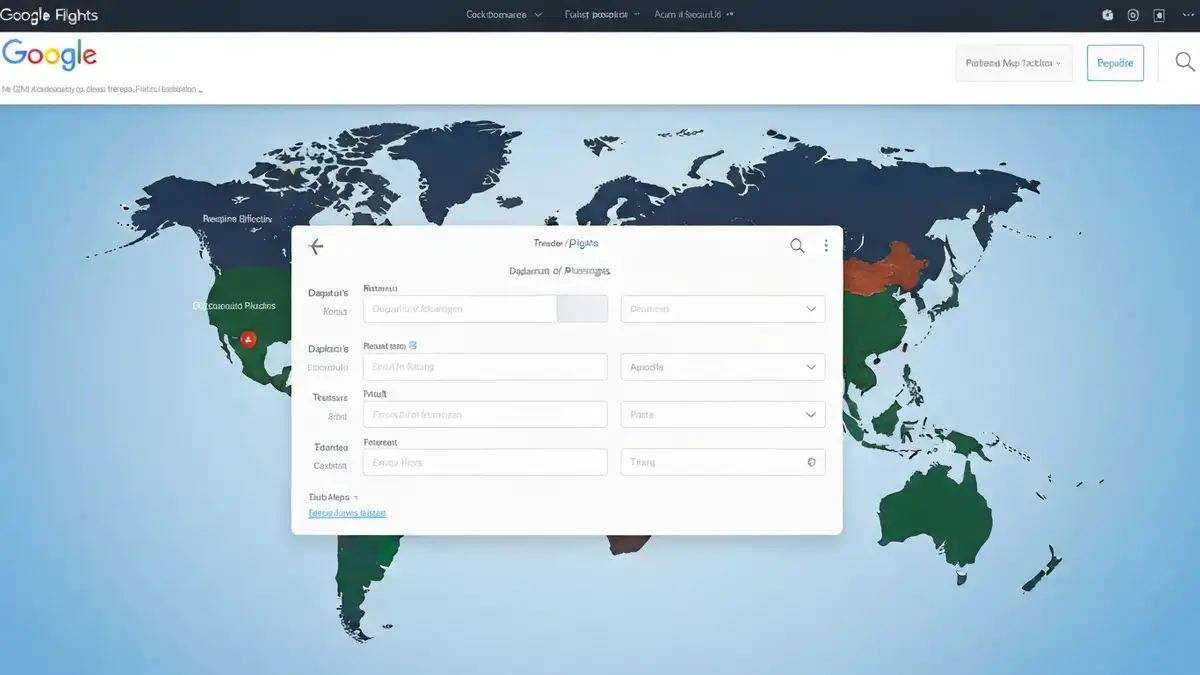
Task: Click the search magnifier in the page header
Action: (x=1184, y=62)
